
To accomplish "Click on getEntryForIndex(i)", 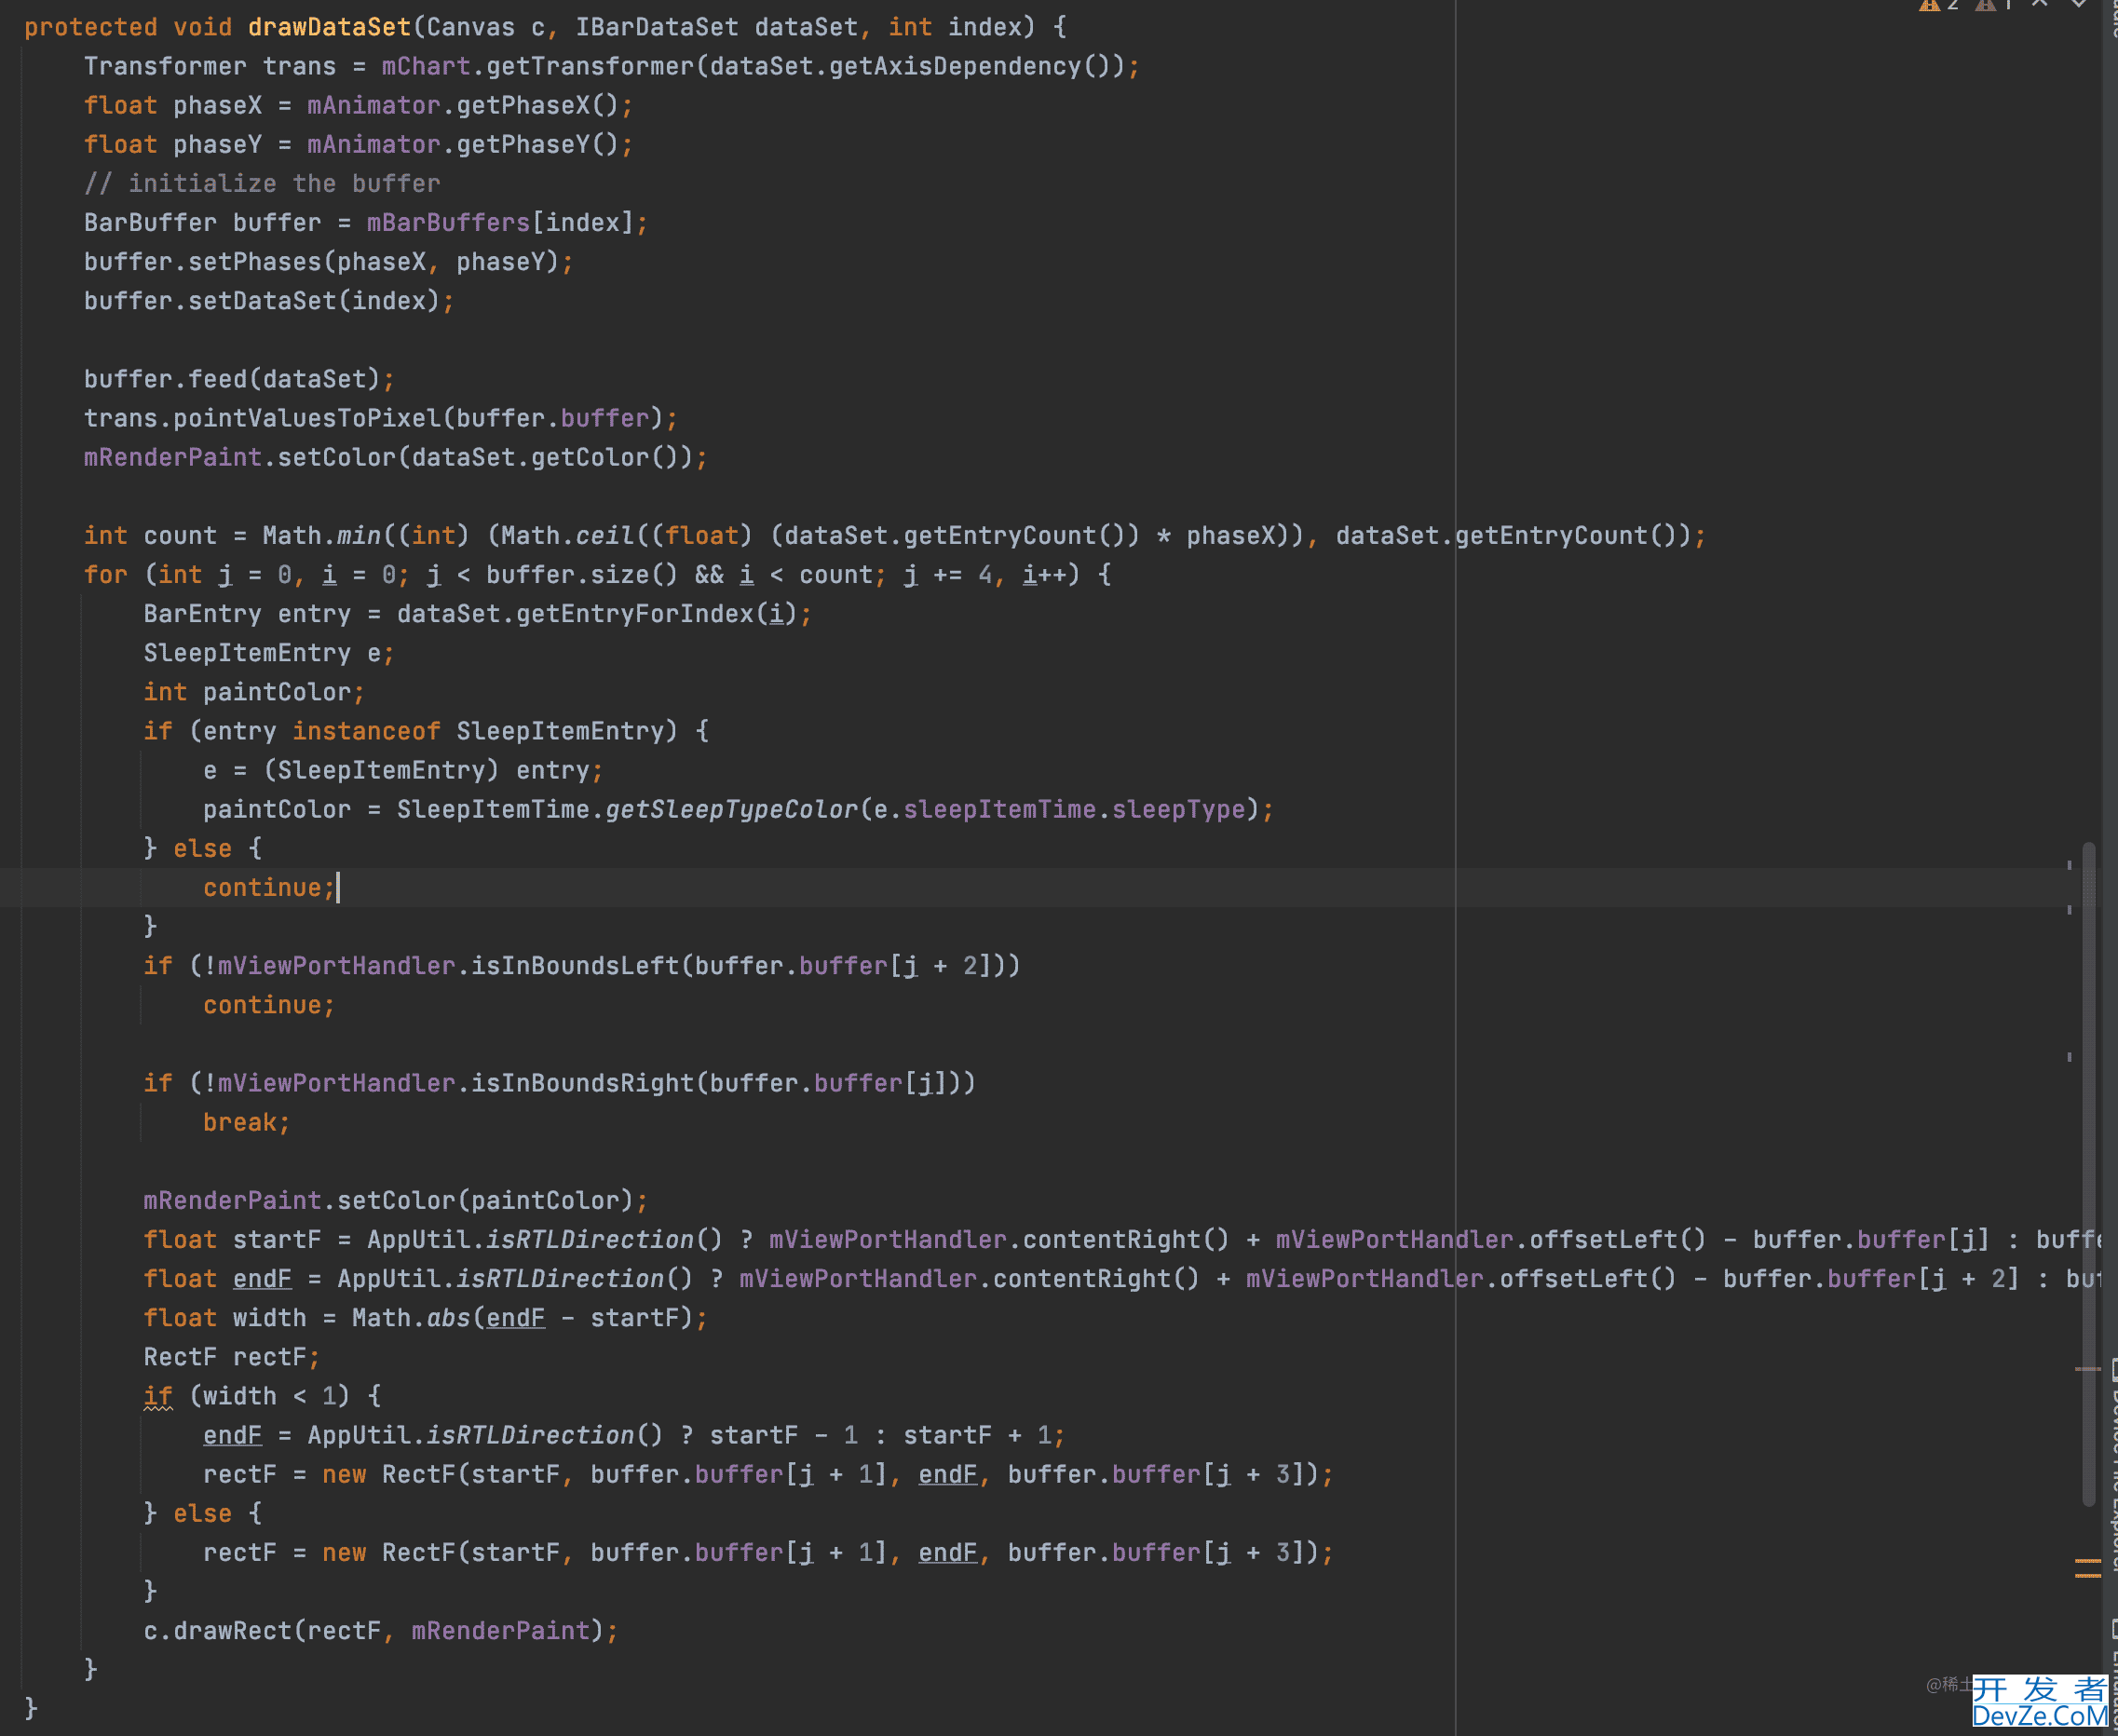I will click(657, 613).
